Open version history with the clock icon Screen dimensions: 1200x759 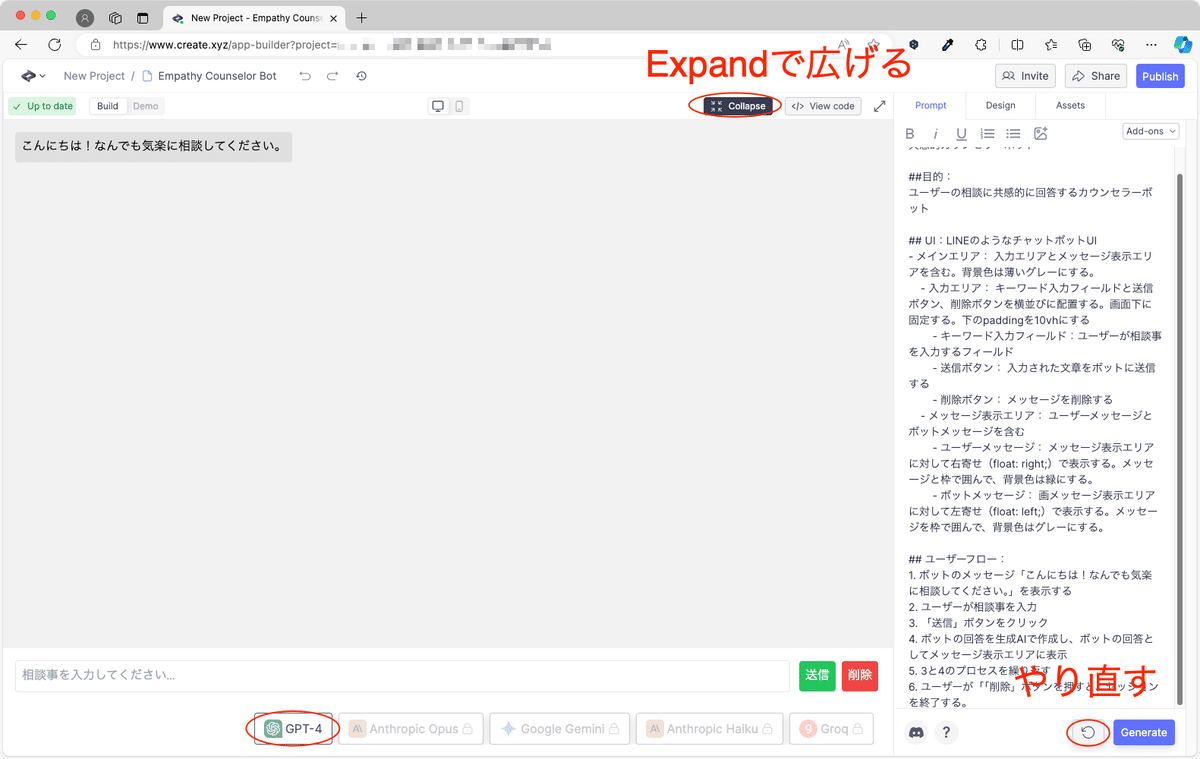pos(361,76)
